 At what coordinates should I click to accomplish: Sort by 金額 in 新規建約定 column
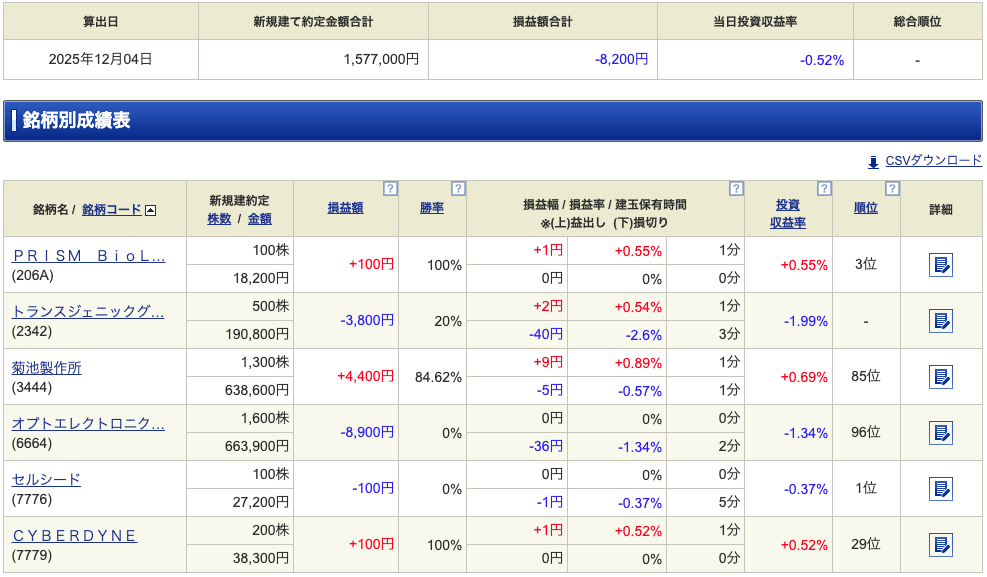259,219
